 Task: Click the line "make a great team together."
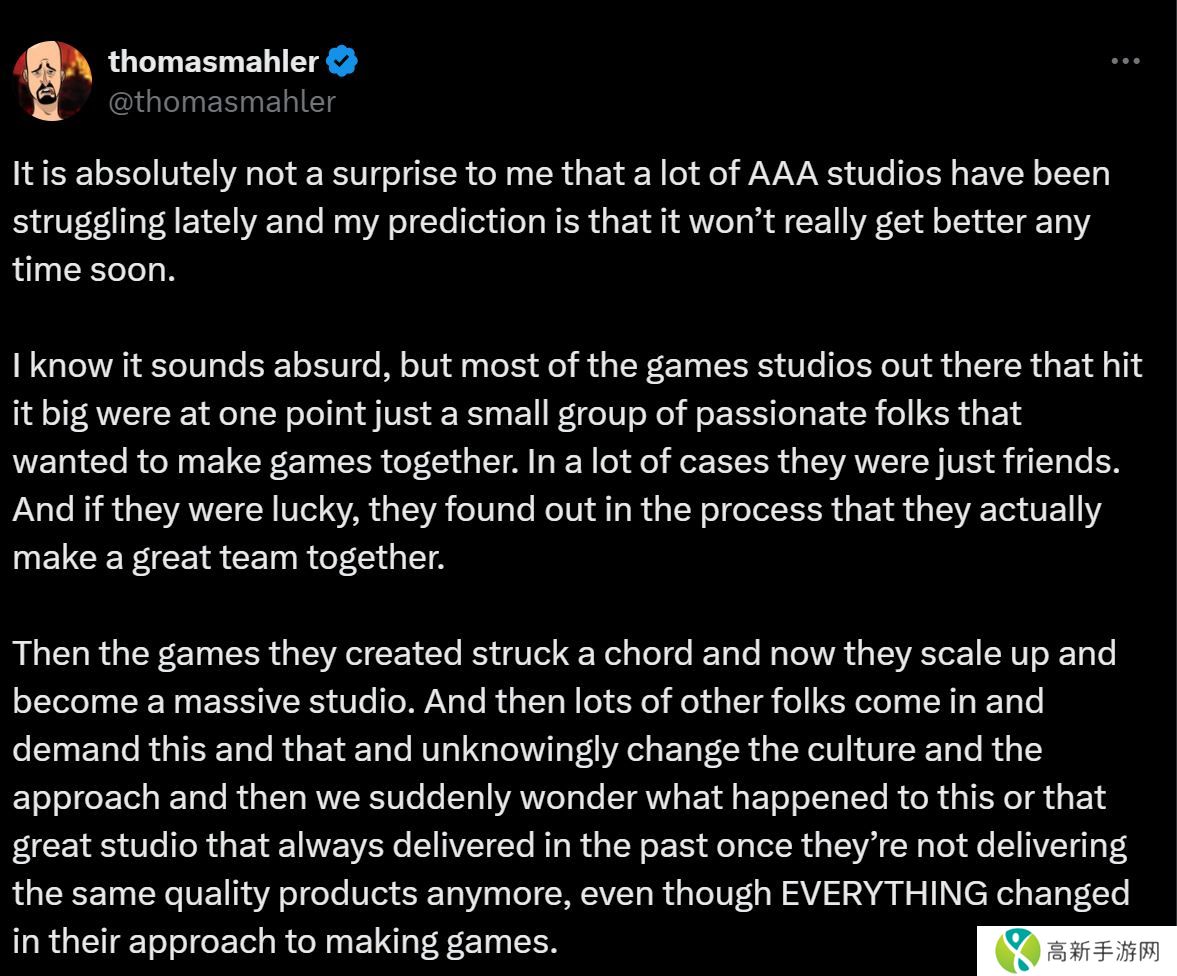[x=228, y=558]
